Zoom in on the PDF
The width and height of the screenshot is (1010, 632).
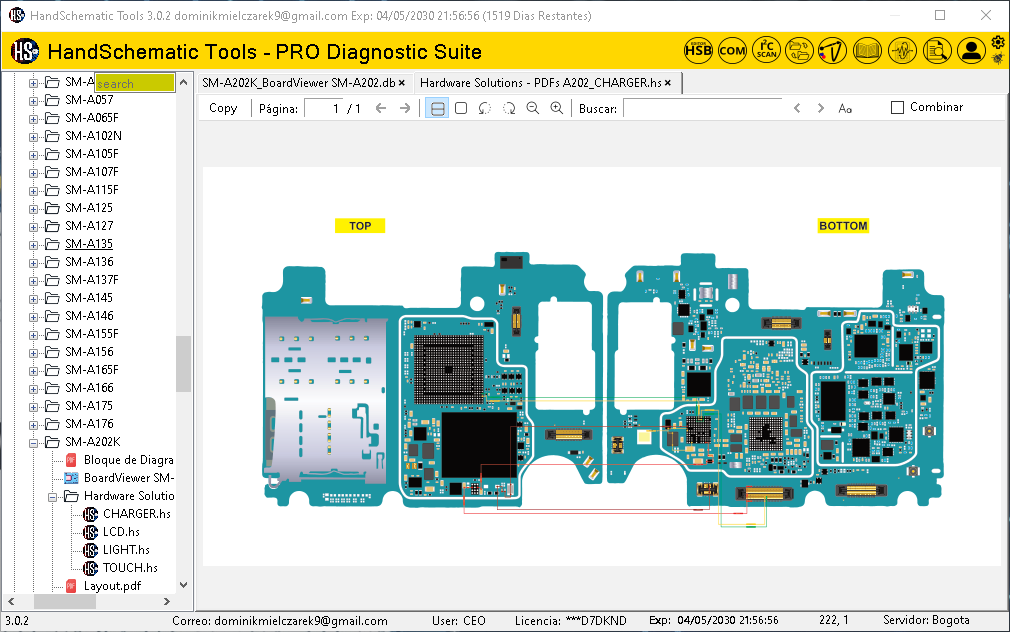pos(557,108)
